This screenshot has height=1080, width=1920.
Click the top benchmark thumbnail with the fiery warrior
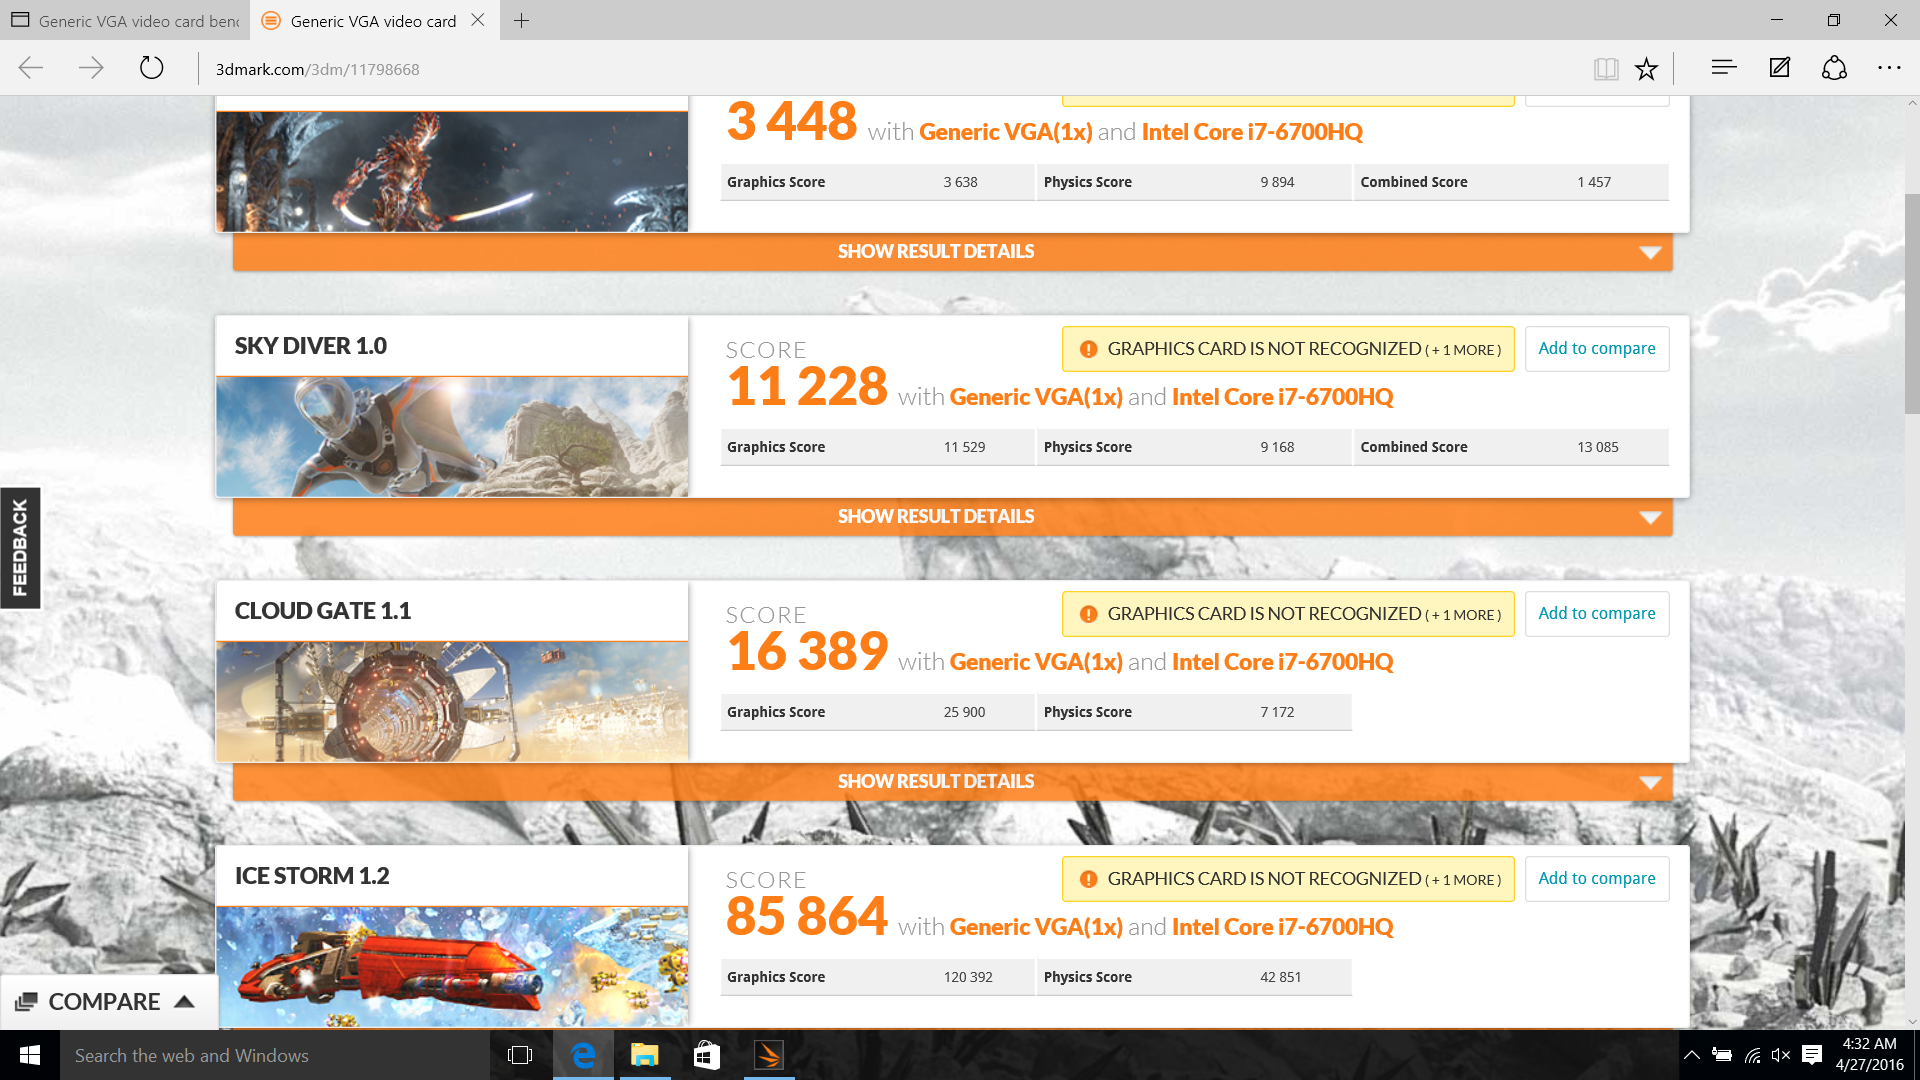[452, 171]
